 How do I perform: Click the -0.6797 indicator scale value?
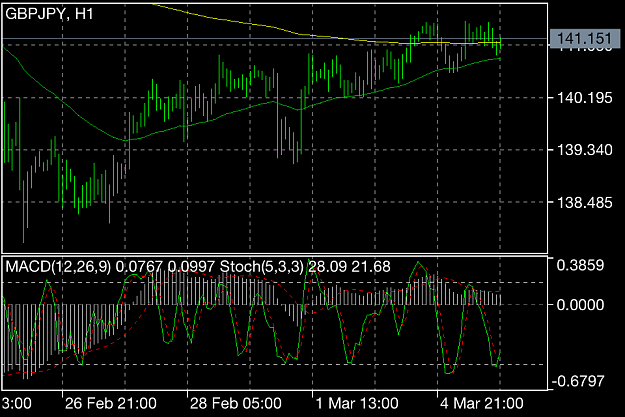point(578,381)
